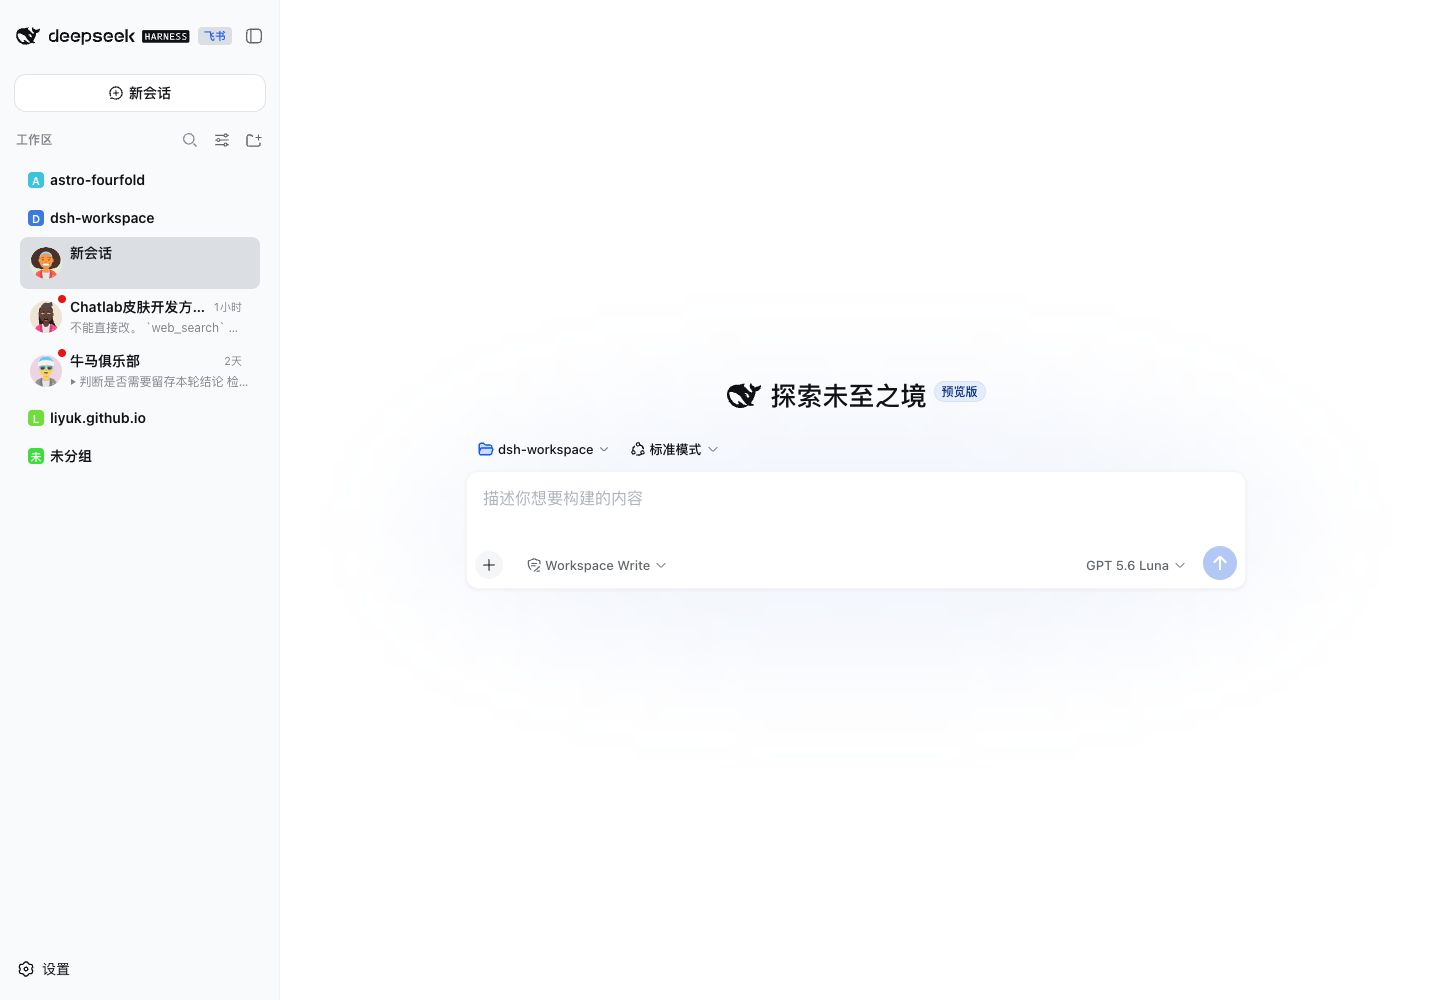Collapse the sidebar panel icon
The height and width of the screenshot is (1000, 1440).
point(254,36)
